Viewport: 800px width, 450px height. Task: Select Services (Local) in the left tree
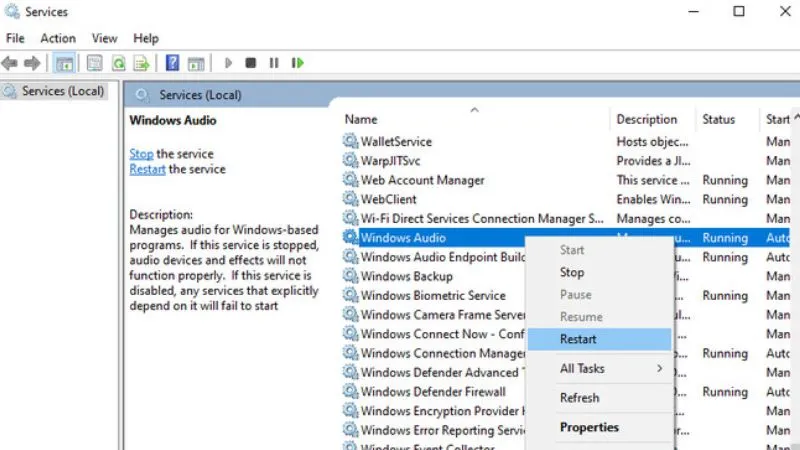[62, 91]
